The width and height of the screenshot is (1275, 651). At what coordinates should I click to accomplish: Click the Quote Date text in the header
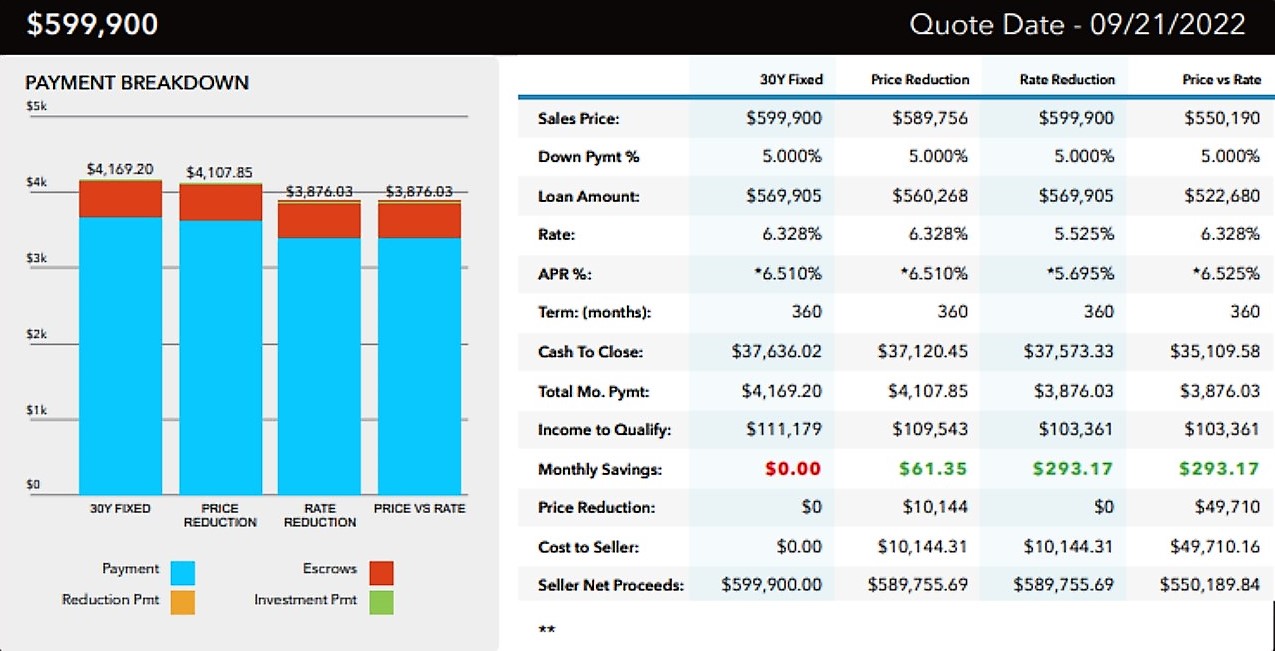pyautogui.click(x=1077, y=25)
